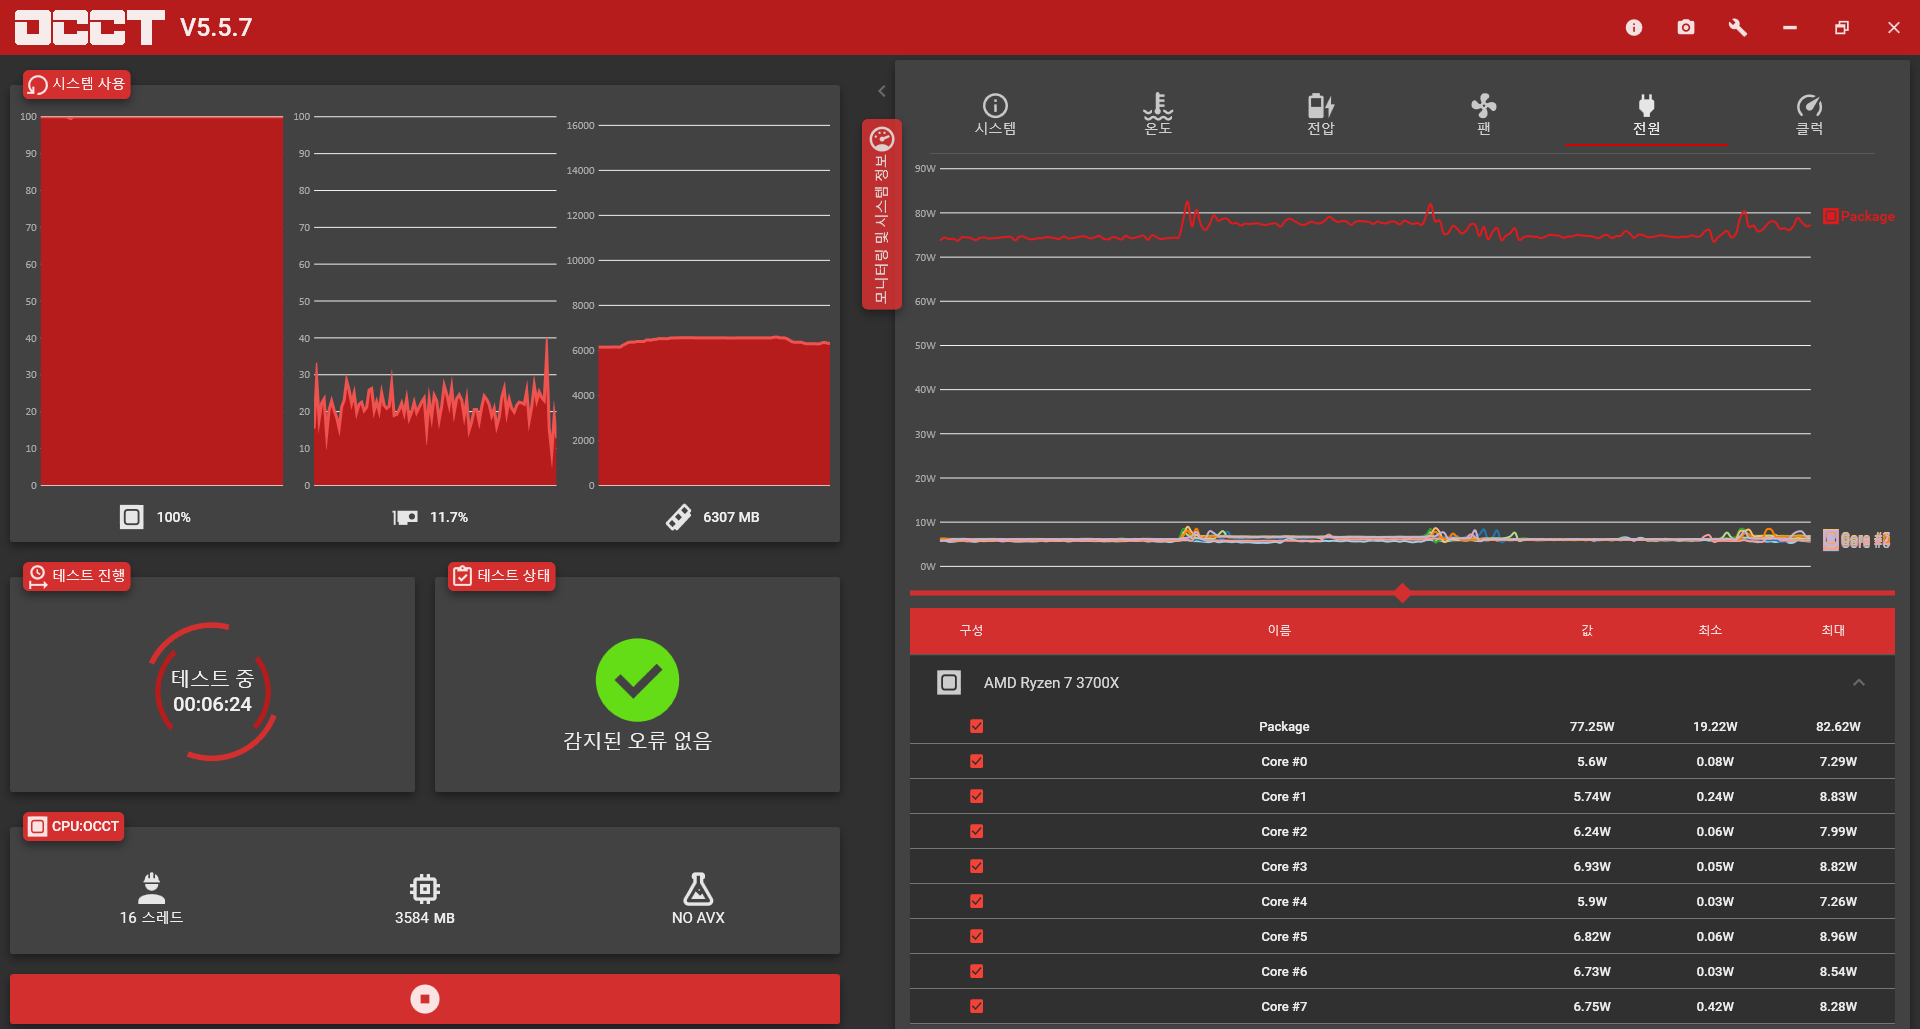Sort by the 이름 column header
The height and width of the screenshot is (1029, 1920).
1279,630
